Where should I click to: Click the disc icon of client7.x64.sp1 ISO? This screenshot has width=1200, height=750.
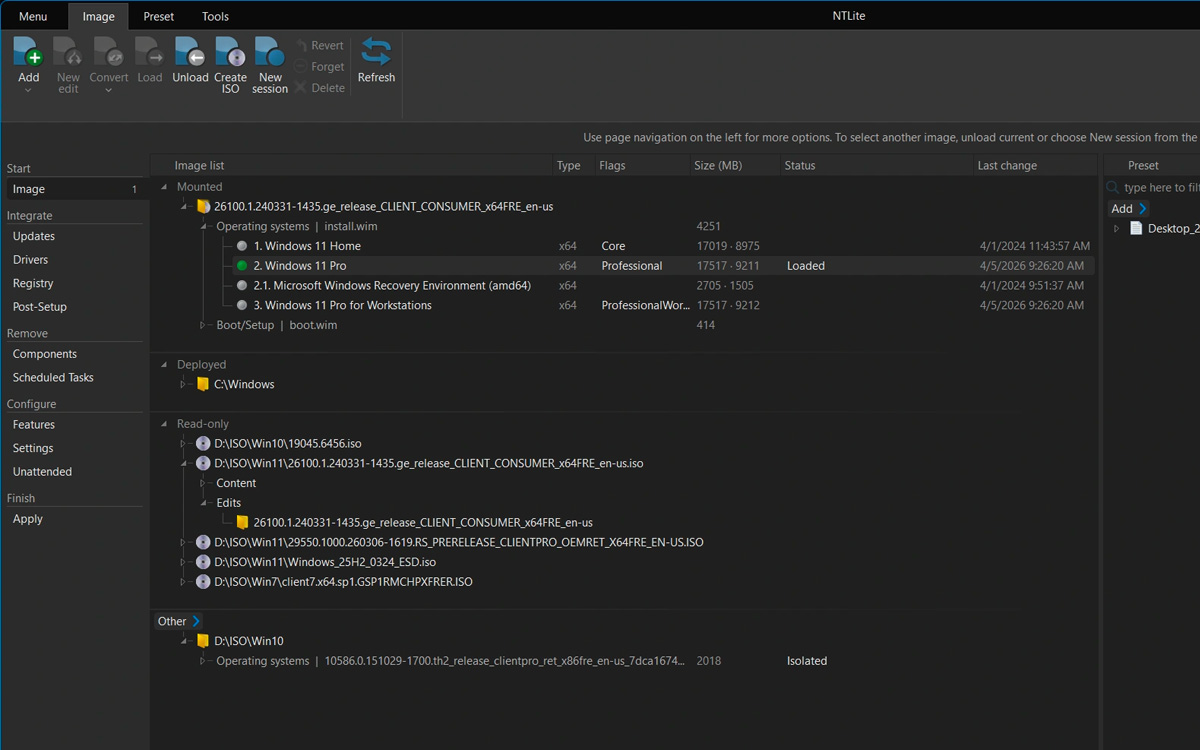(203, 581)
